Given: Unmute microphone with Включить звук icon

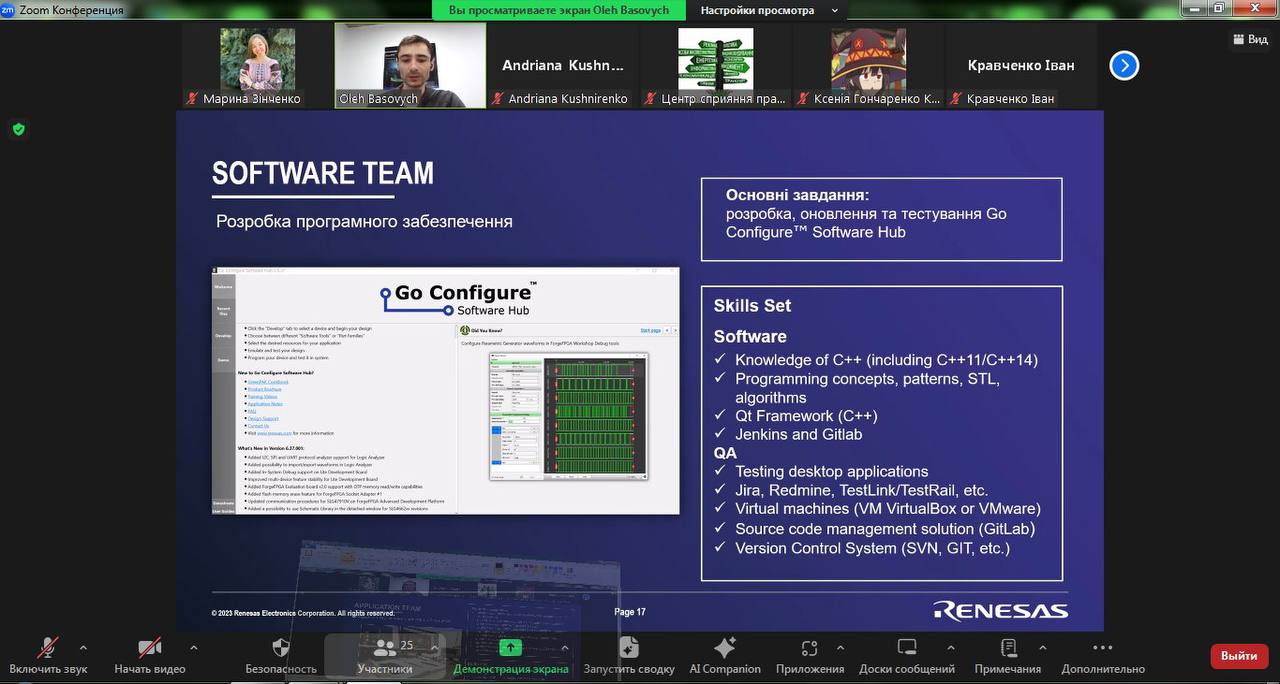Looking at the screenshot, I should click(x=47, y=648).
